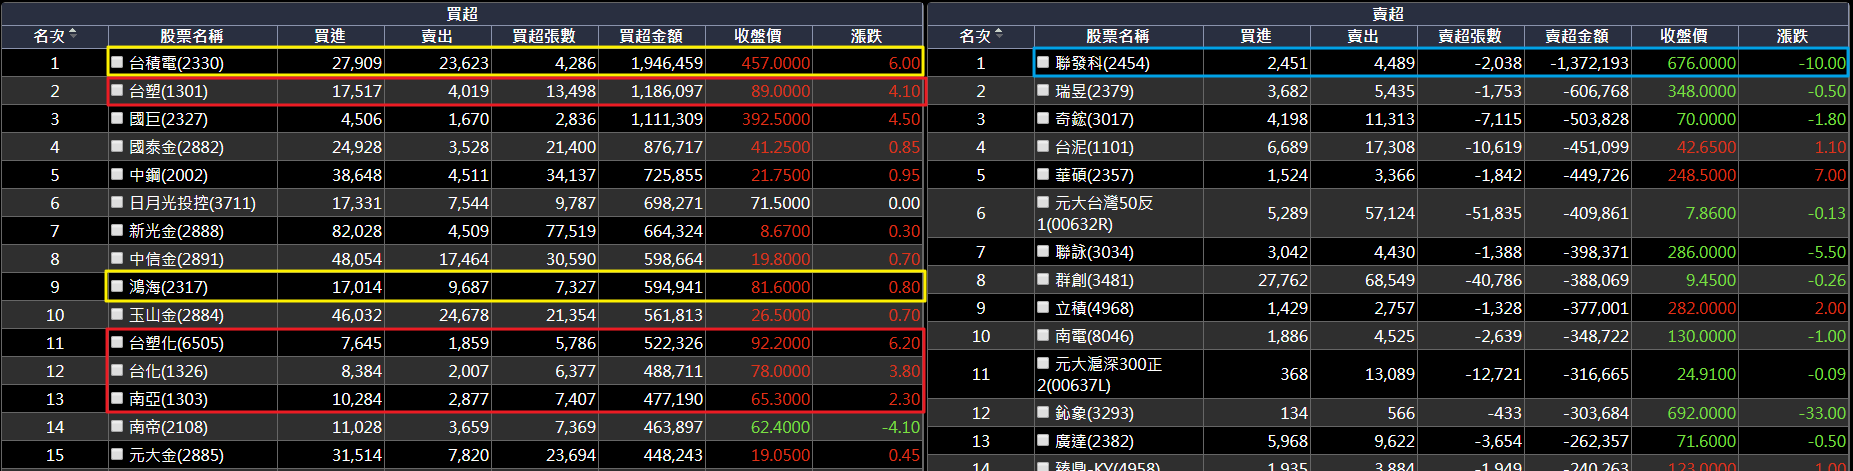This screenshot has height=471, width=1853.
Task: Click the 漲跌 value -4.10
Action: click(x=901, y=427)
